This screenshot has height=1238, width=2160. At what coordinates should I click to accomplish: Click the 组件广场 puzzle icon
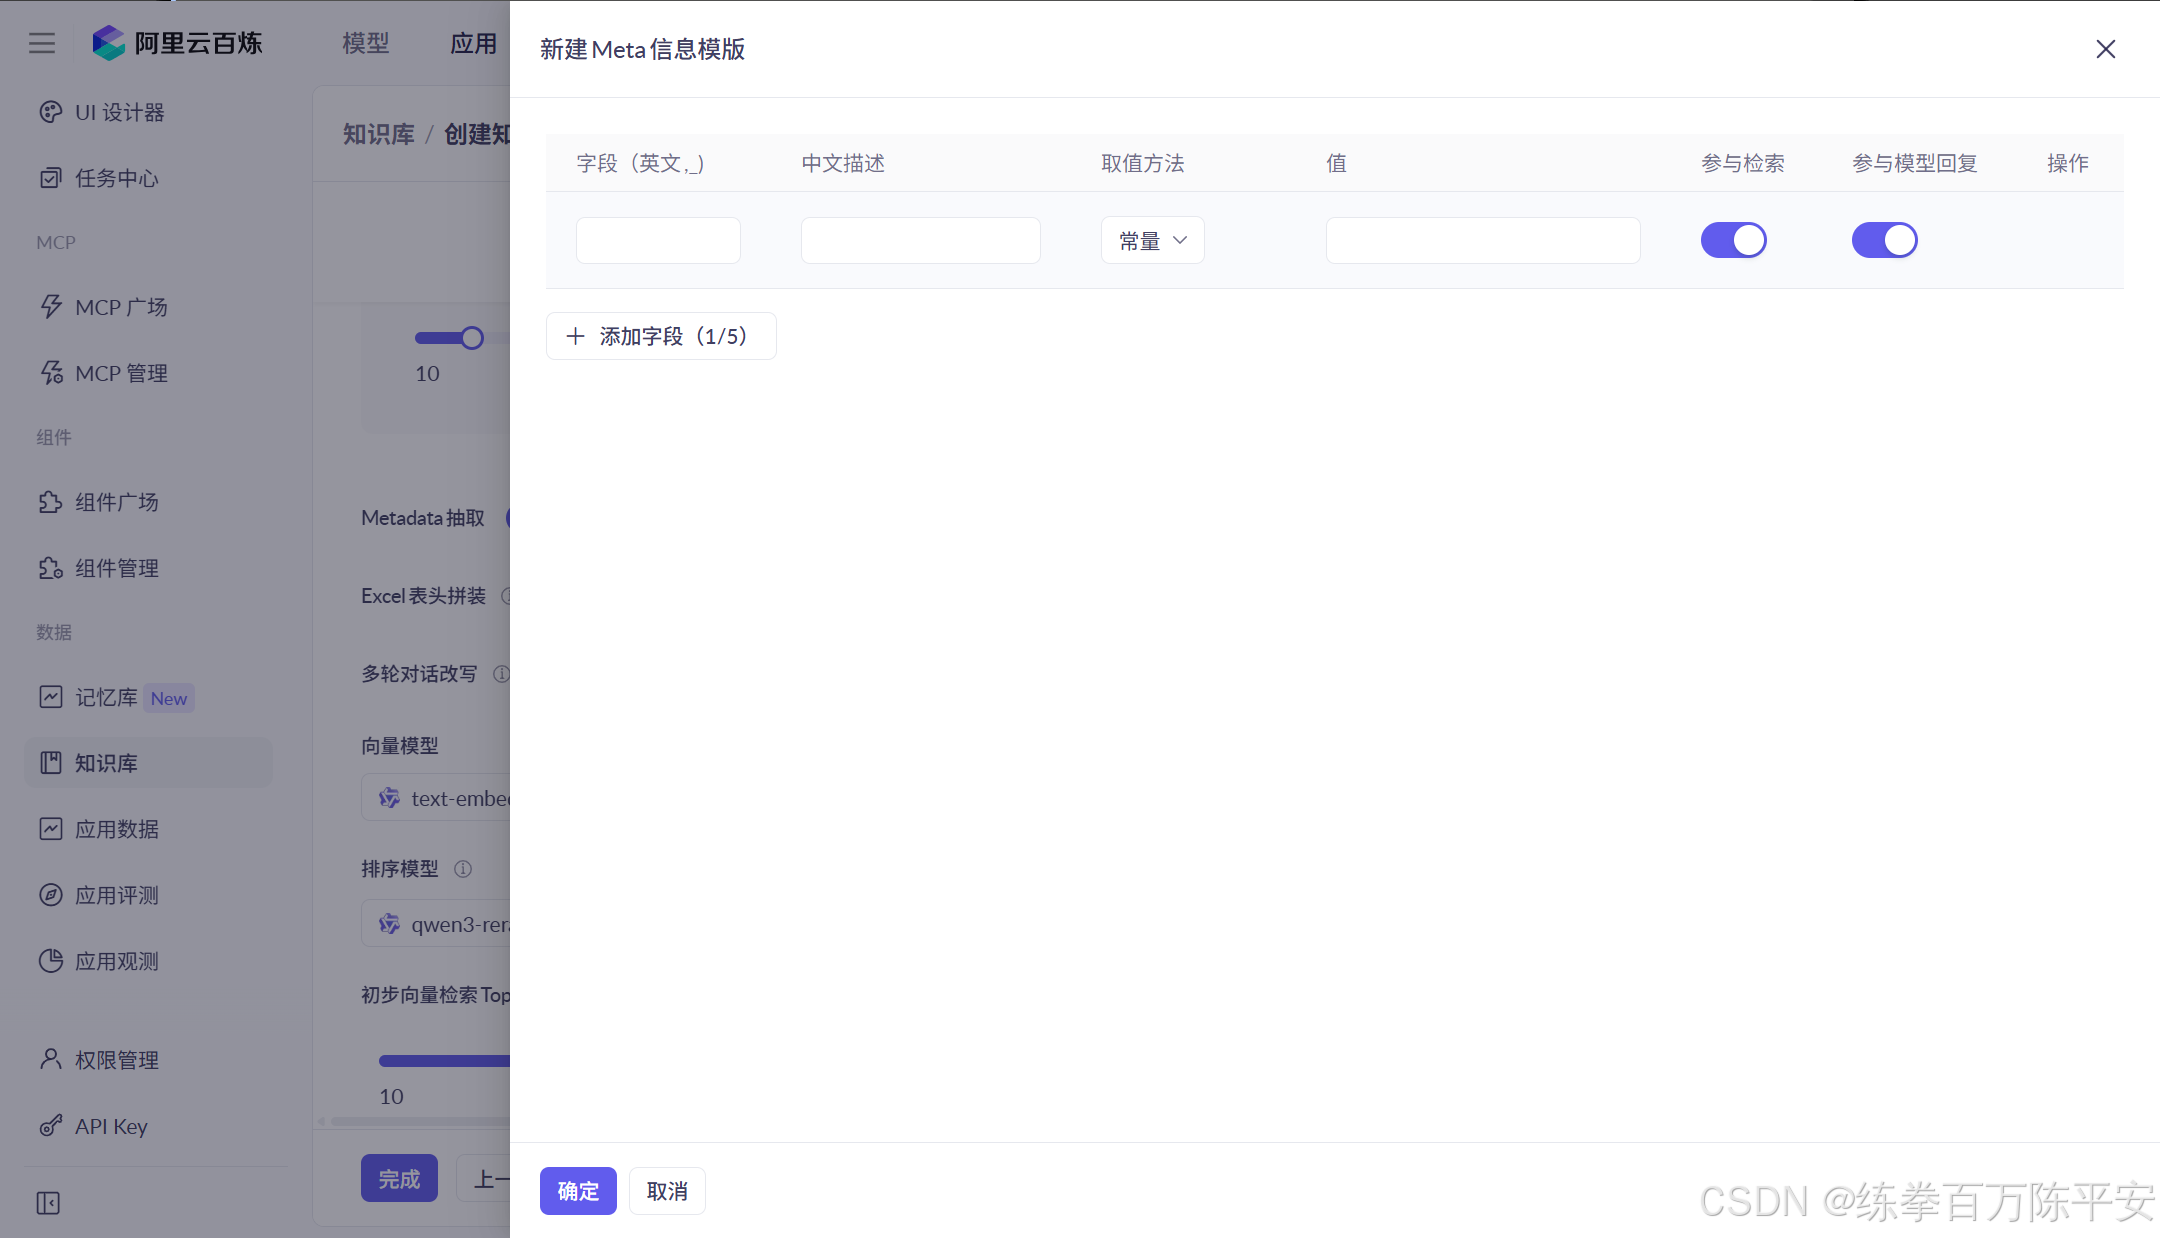point(50,502)
